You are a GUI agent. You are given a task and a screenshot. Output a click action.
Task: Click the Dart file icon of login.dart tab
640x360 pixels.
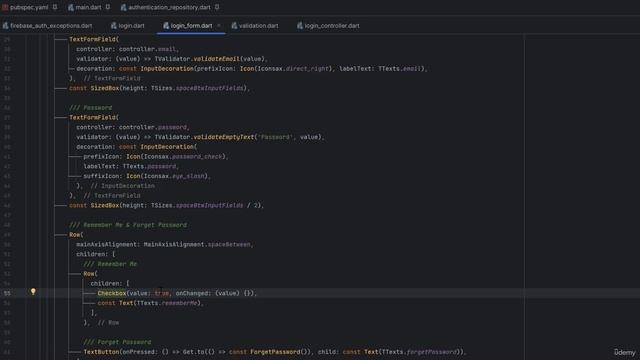114,26
